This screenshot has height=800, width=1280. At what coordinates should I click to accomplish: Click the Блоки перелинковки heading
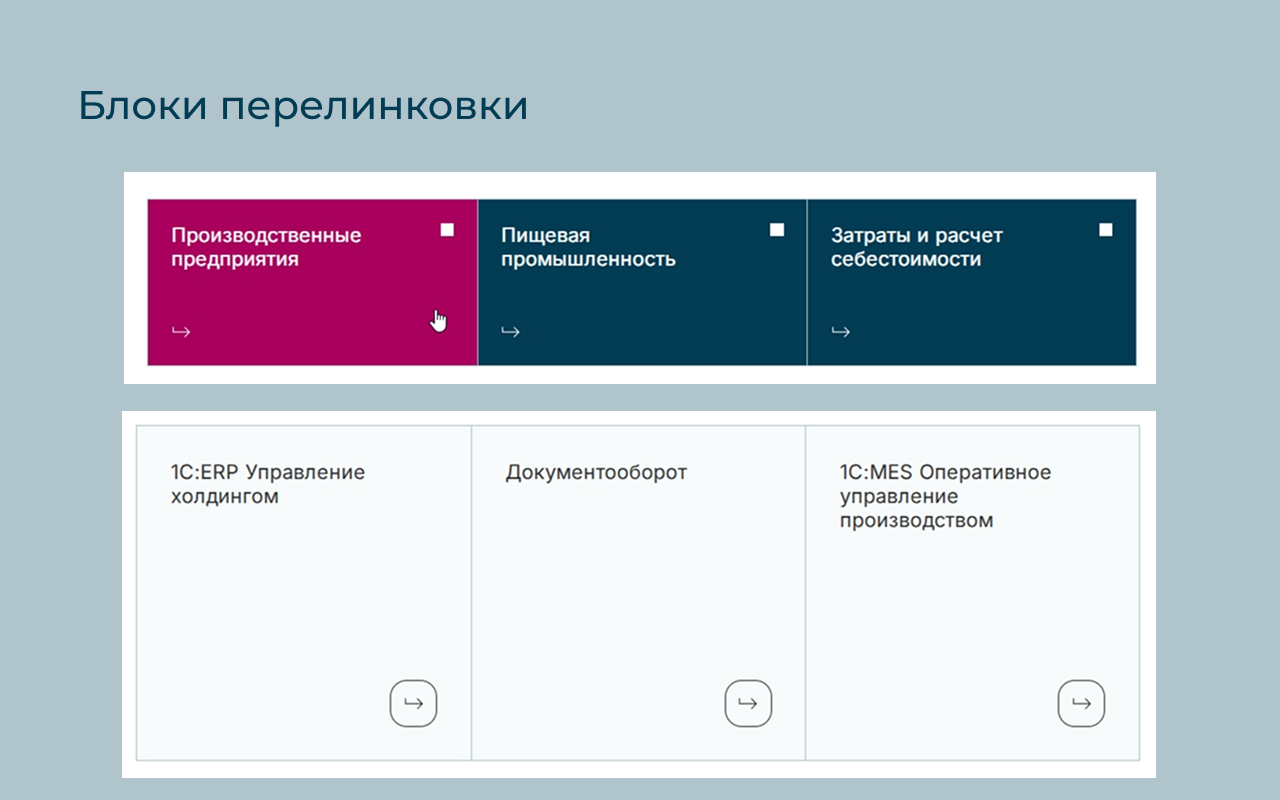coord(303,106)
